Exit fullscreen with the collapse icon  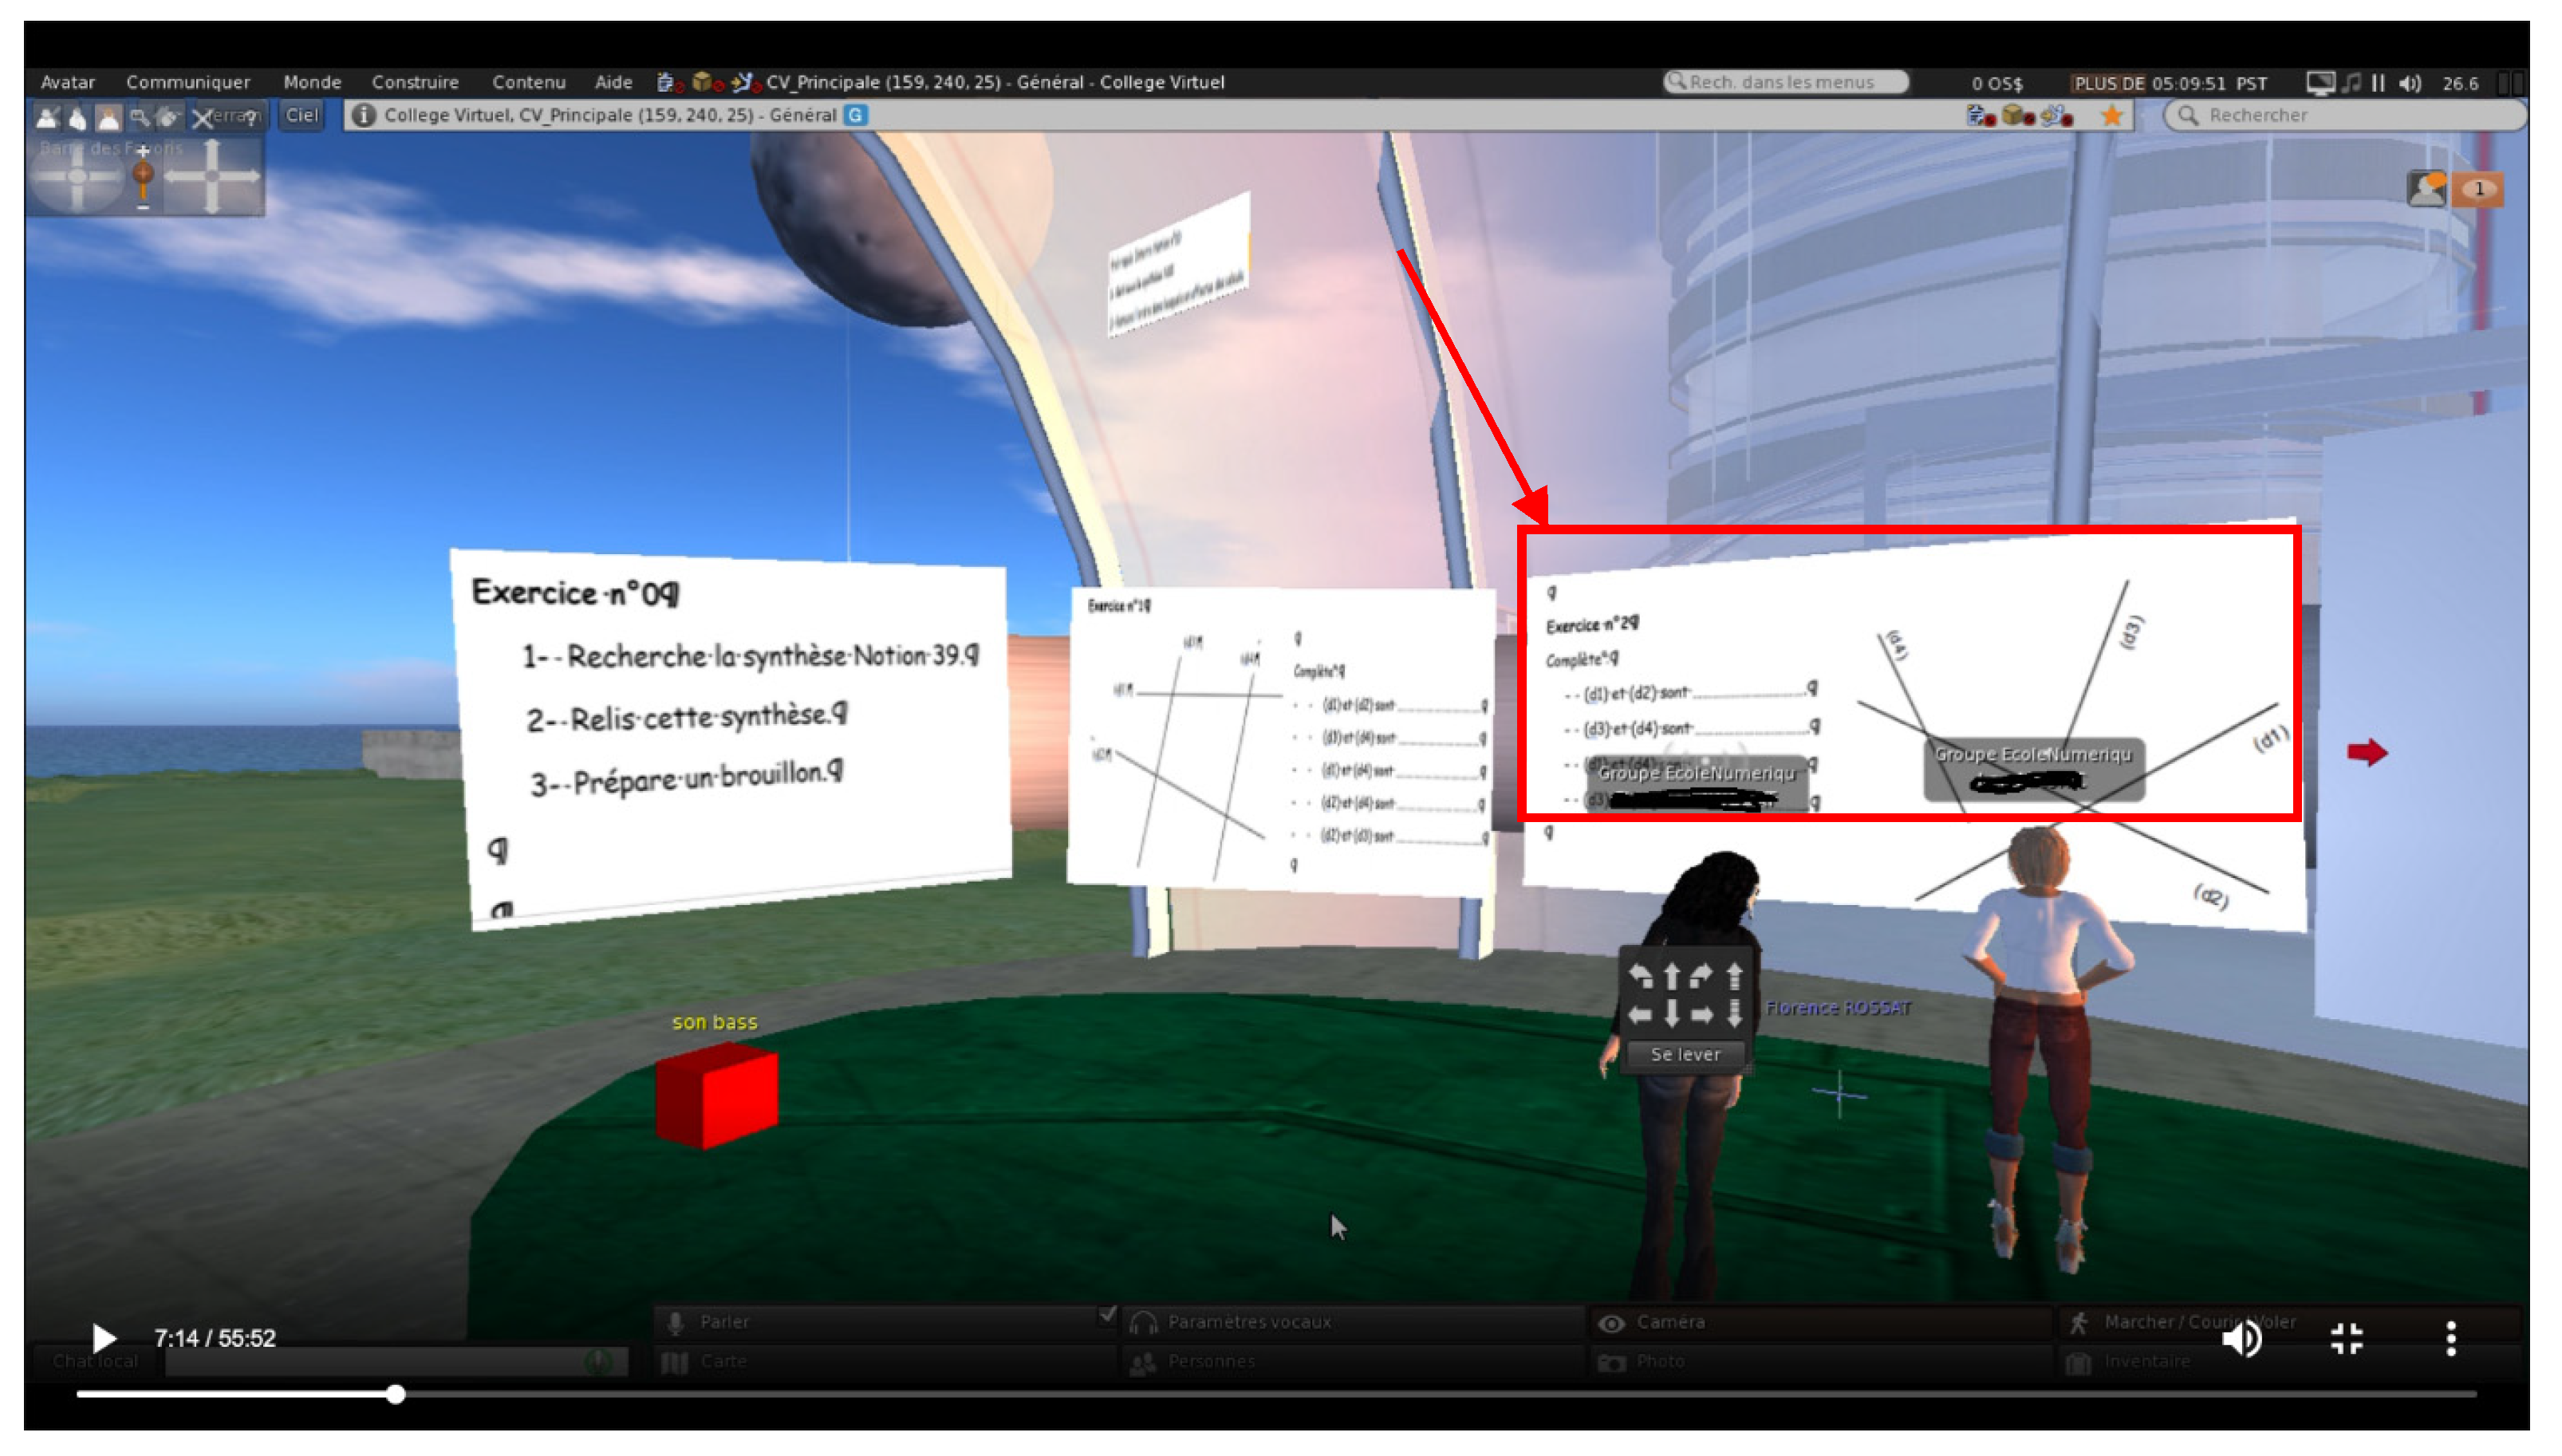click(2346, 1338)
